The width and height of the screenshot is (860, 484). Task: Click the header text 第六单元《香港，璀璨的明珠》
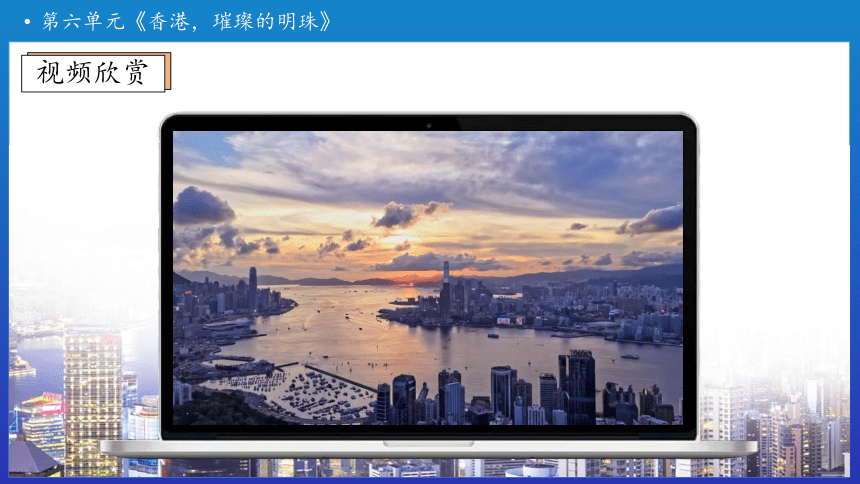(186, 21)
